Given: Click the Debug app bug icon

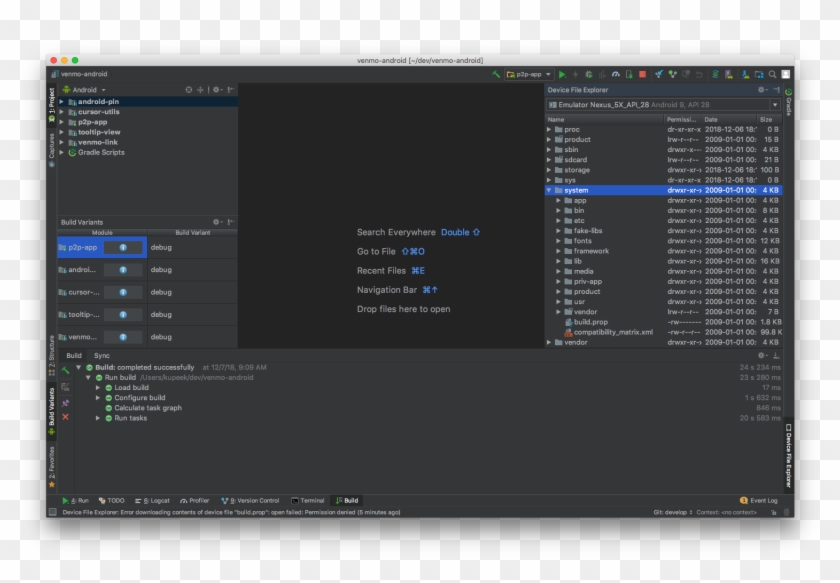Looking at the screenshot, I should point(588,74).
